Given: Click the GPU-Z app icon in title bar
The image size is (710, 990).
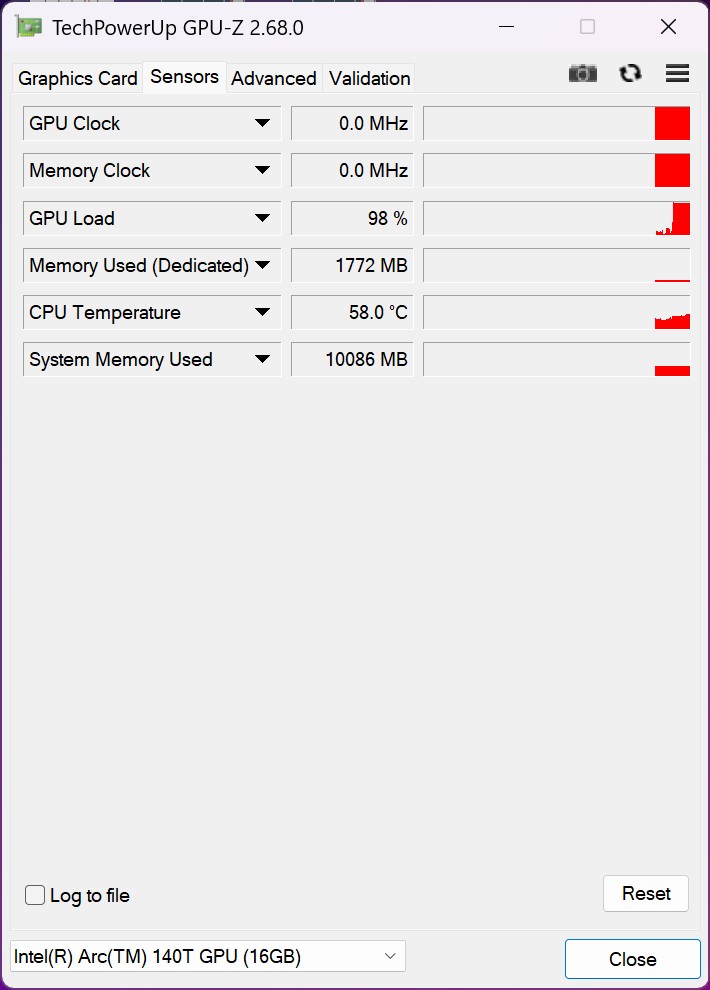Looking at the screenshot, I should tap(28, 27).
